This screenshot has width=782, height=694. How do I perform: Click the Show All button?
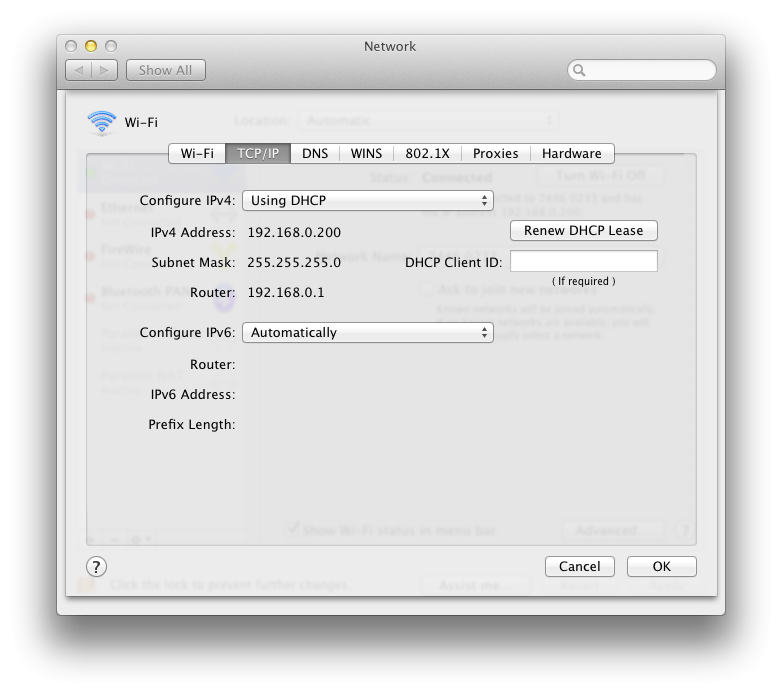(166, 70)
